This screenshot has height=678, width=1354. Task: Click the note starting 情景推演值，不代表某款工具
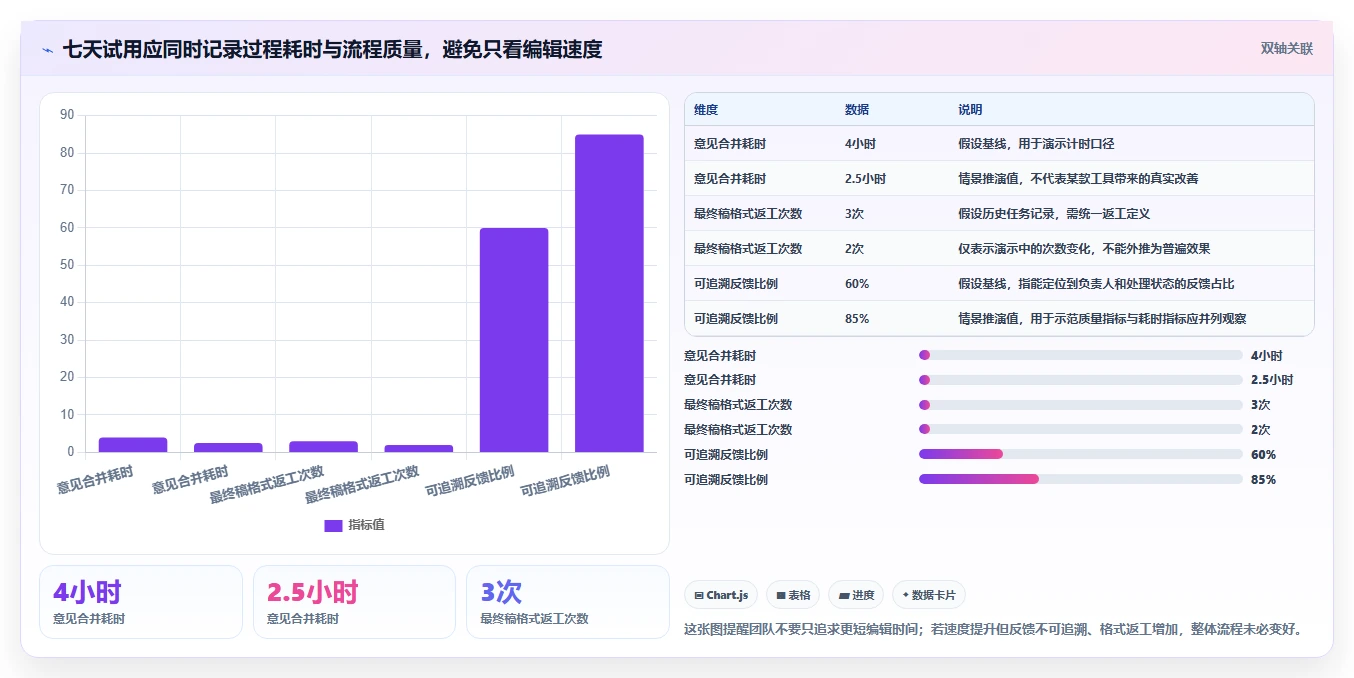[x=1078, y=179]
